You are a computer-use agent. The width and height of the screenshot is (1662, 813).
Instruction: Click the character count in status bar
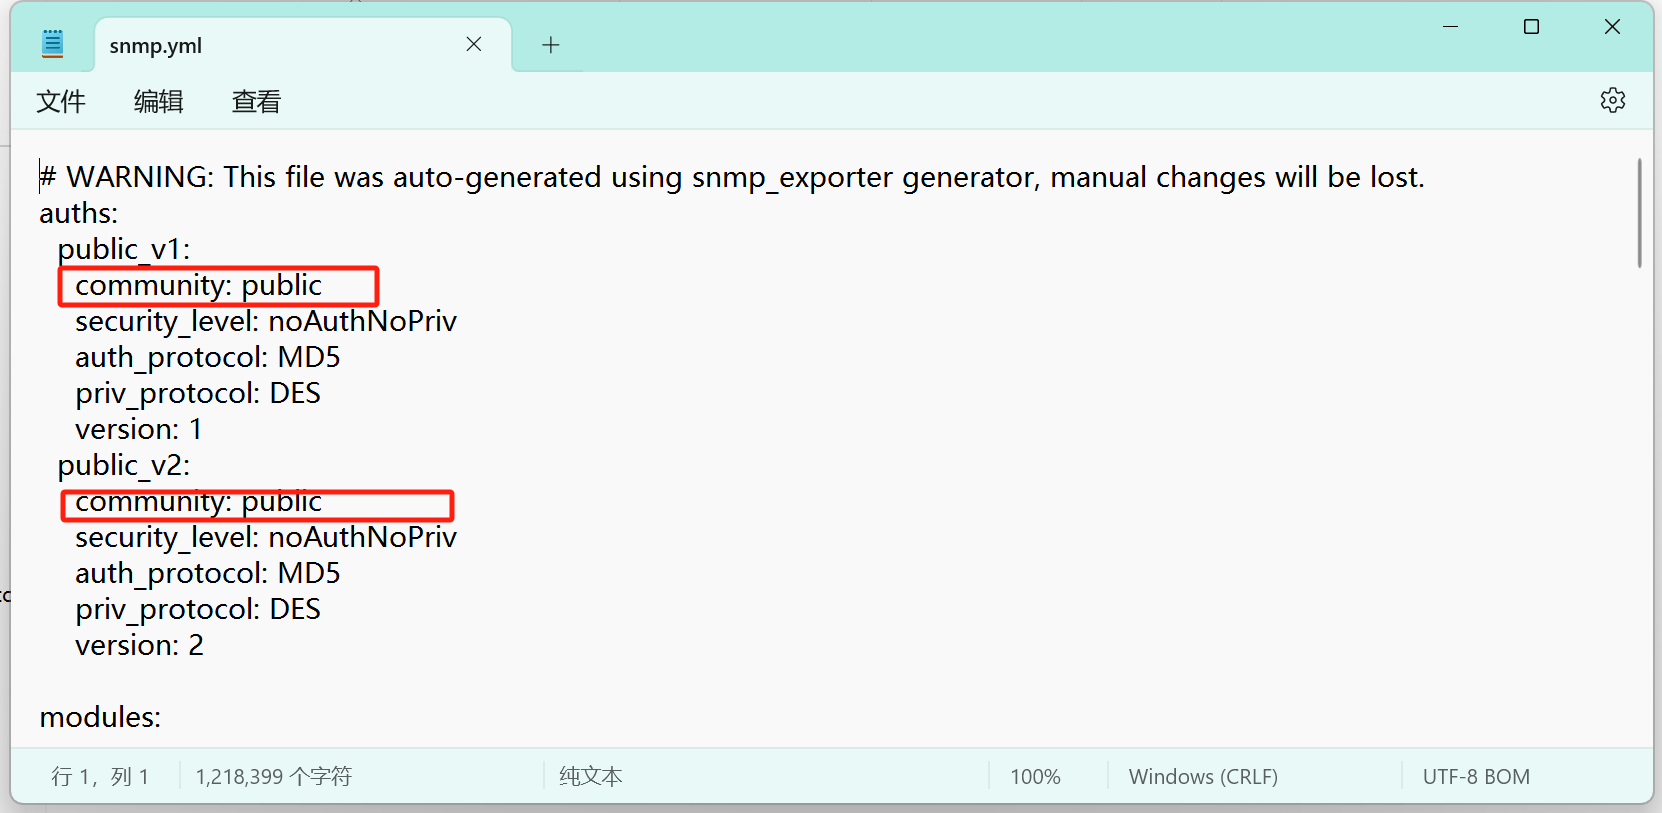[274, 777]
